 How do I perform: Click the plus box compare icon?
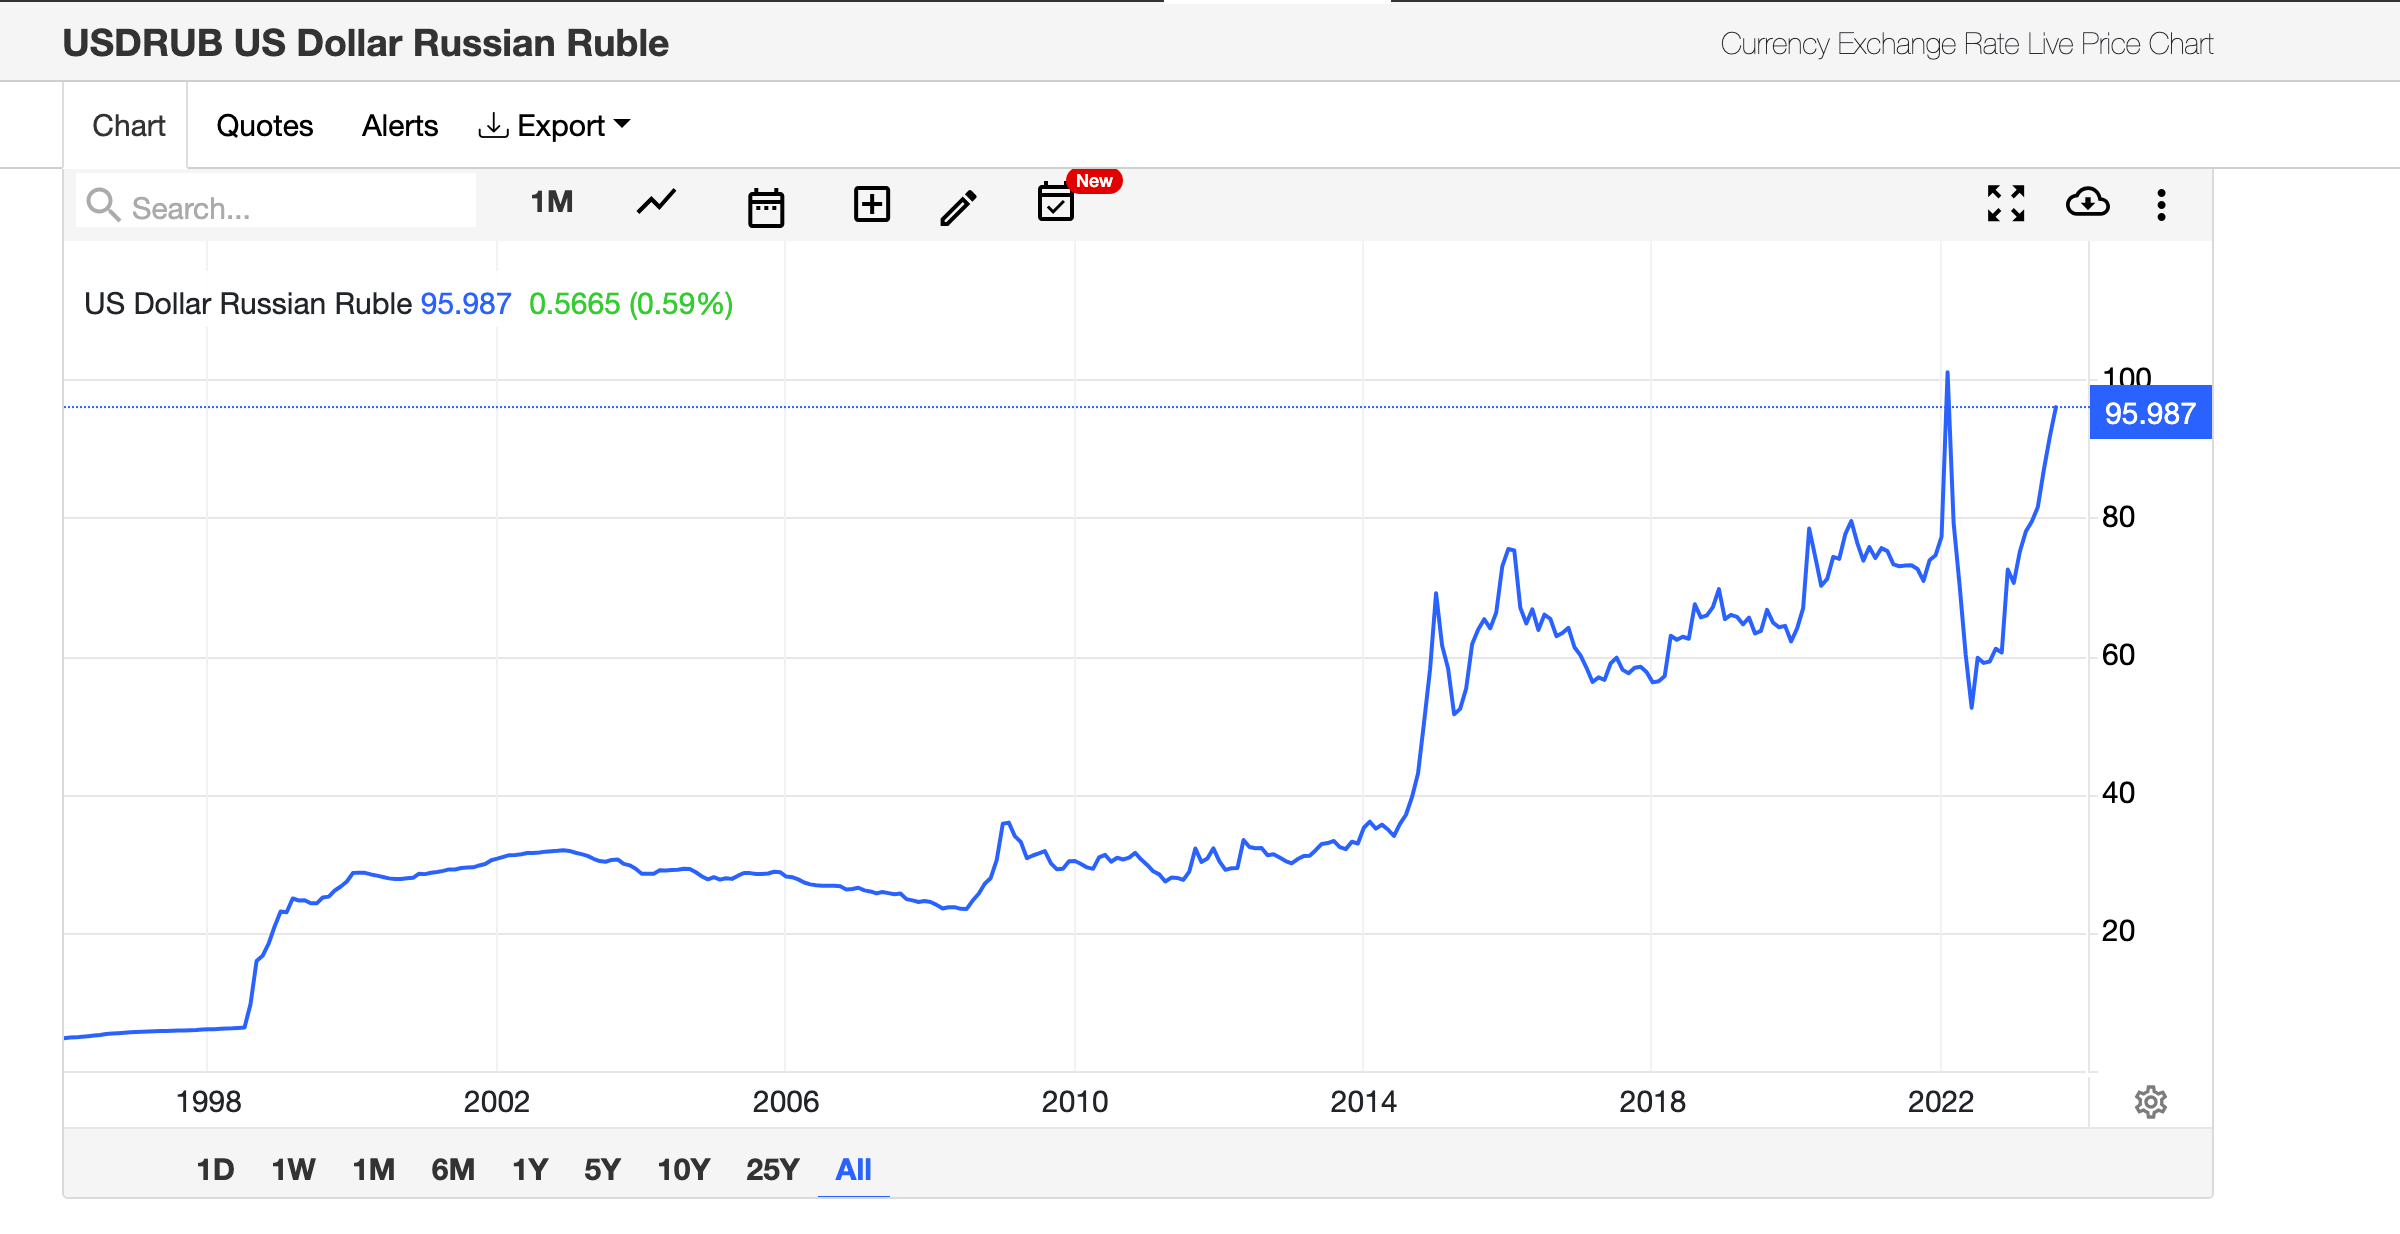[x=871, y=204]
